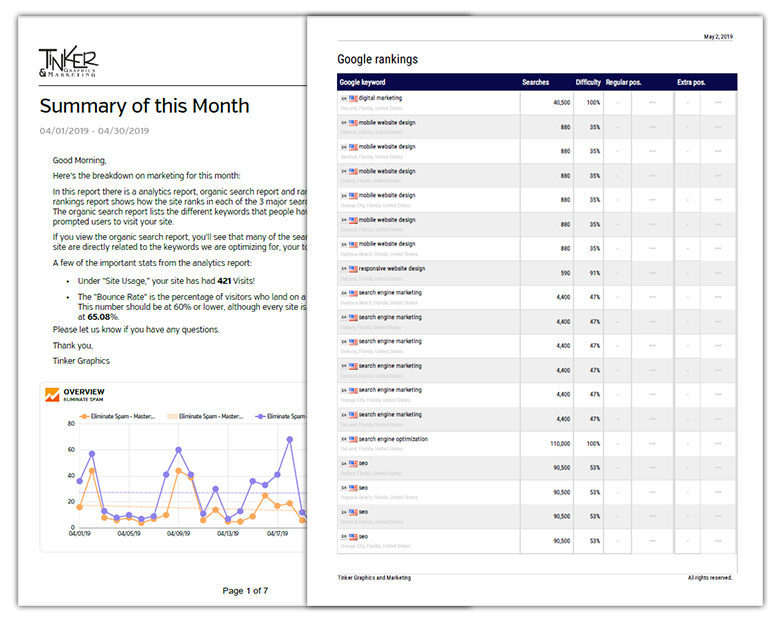
Task: Click the Difficulty column header
Action: (x=588, y=82)
